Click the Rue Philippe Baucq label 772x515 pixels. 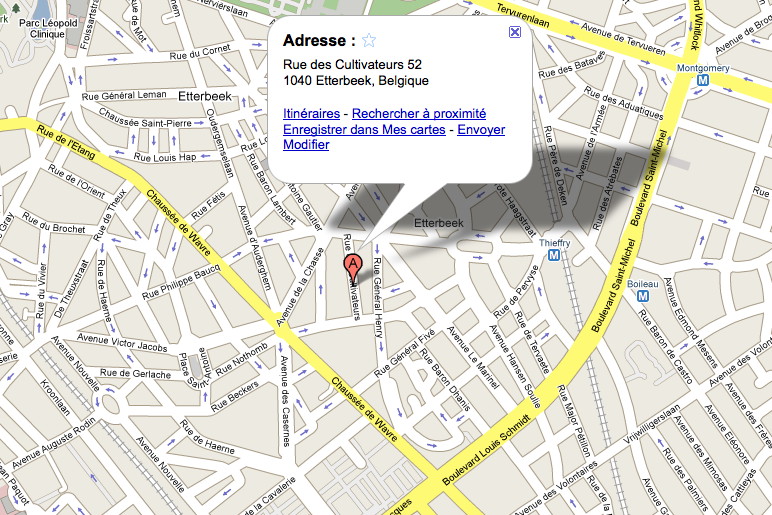(181, 282)
